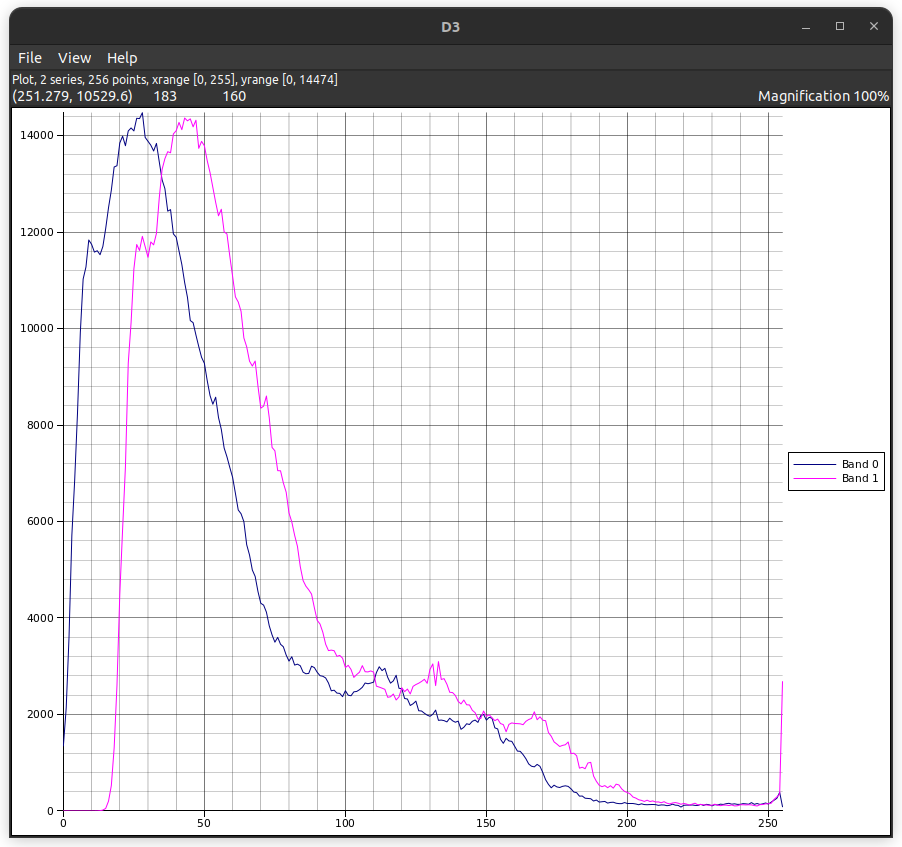The image size is (902, 847).
Task: Click the blue Band 0 legend line
Action: pos(815,464)
